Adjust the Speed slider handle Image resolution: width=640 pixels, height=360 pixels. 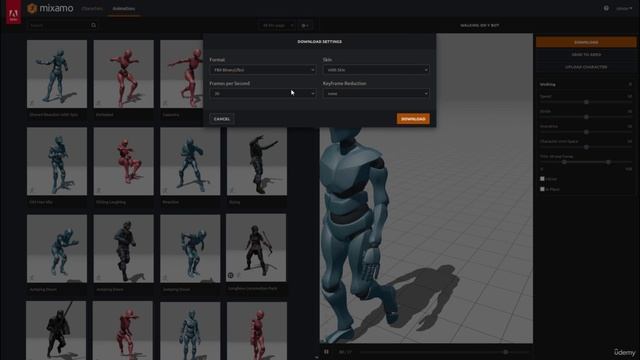point(586,102)
